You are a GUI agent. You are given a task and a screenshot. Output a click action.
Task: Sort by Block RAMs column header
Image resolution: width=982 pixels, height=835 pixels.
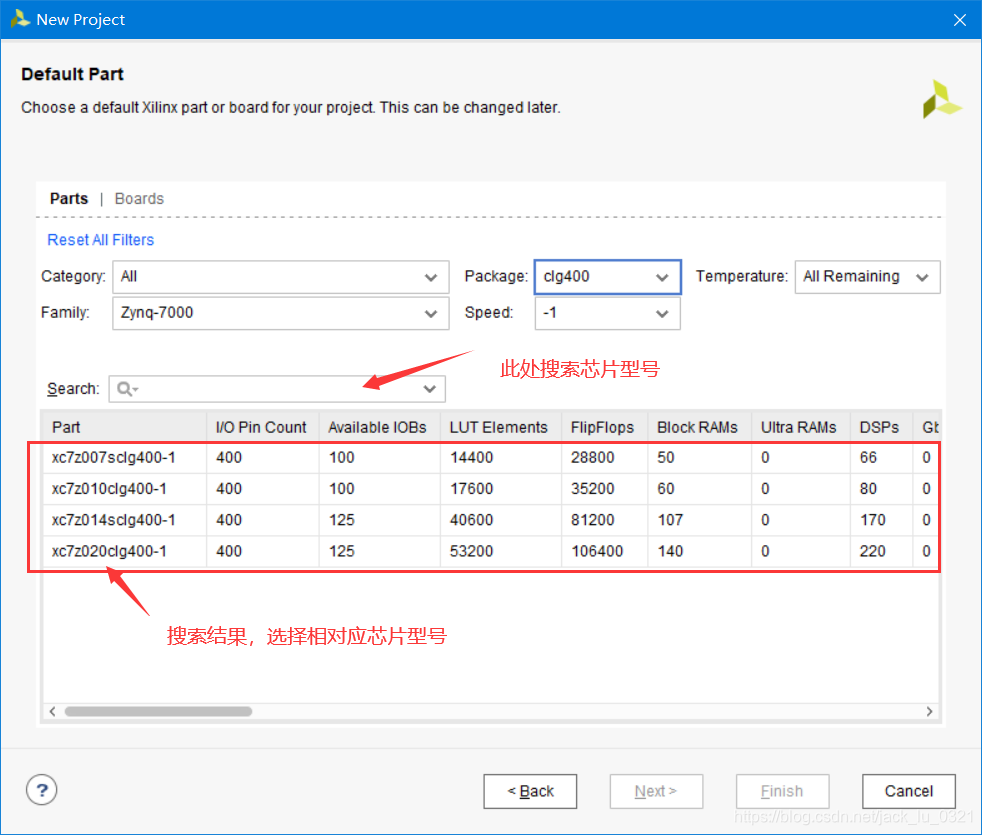[700, 427]
